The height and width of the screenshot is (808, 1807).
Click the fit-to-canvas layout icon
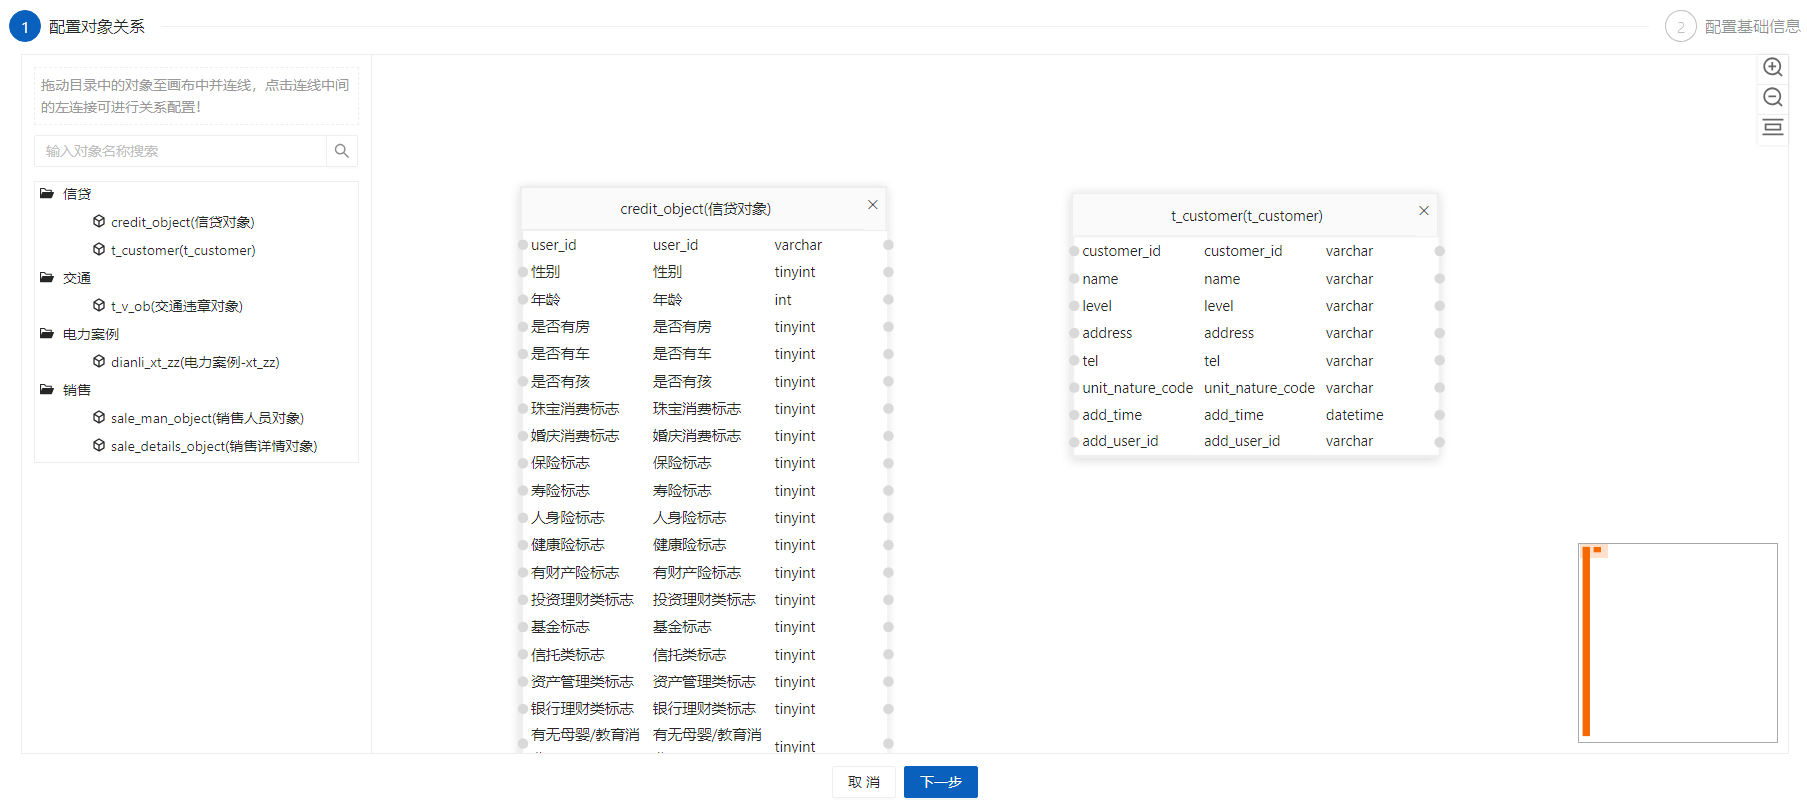point(1772,127)
